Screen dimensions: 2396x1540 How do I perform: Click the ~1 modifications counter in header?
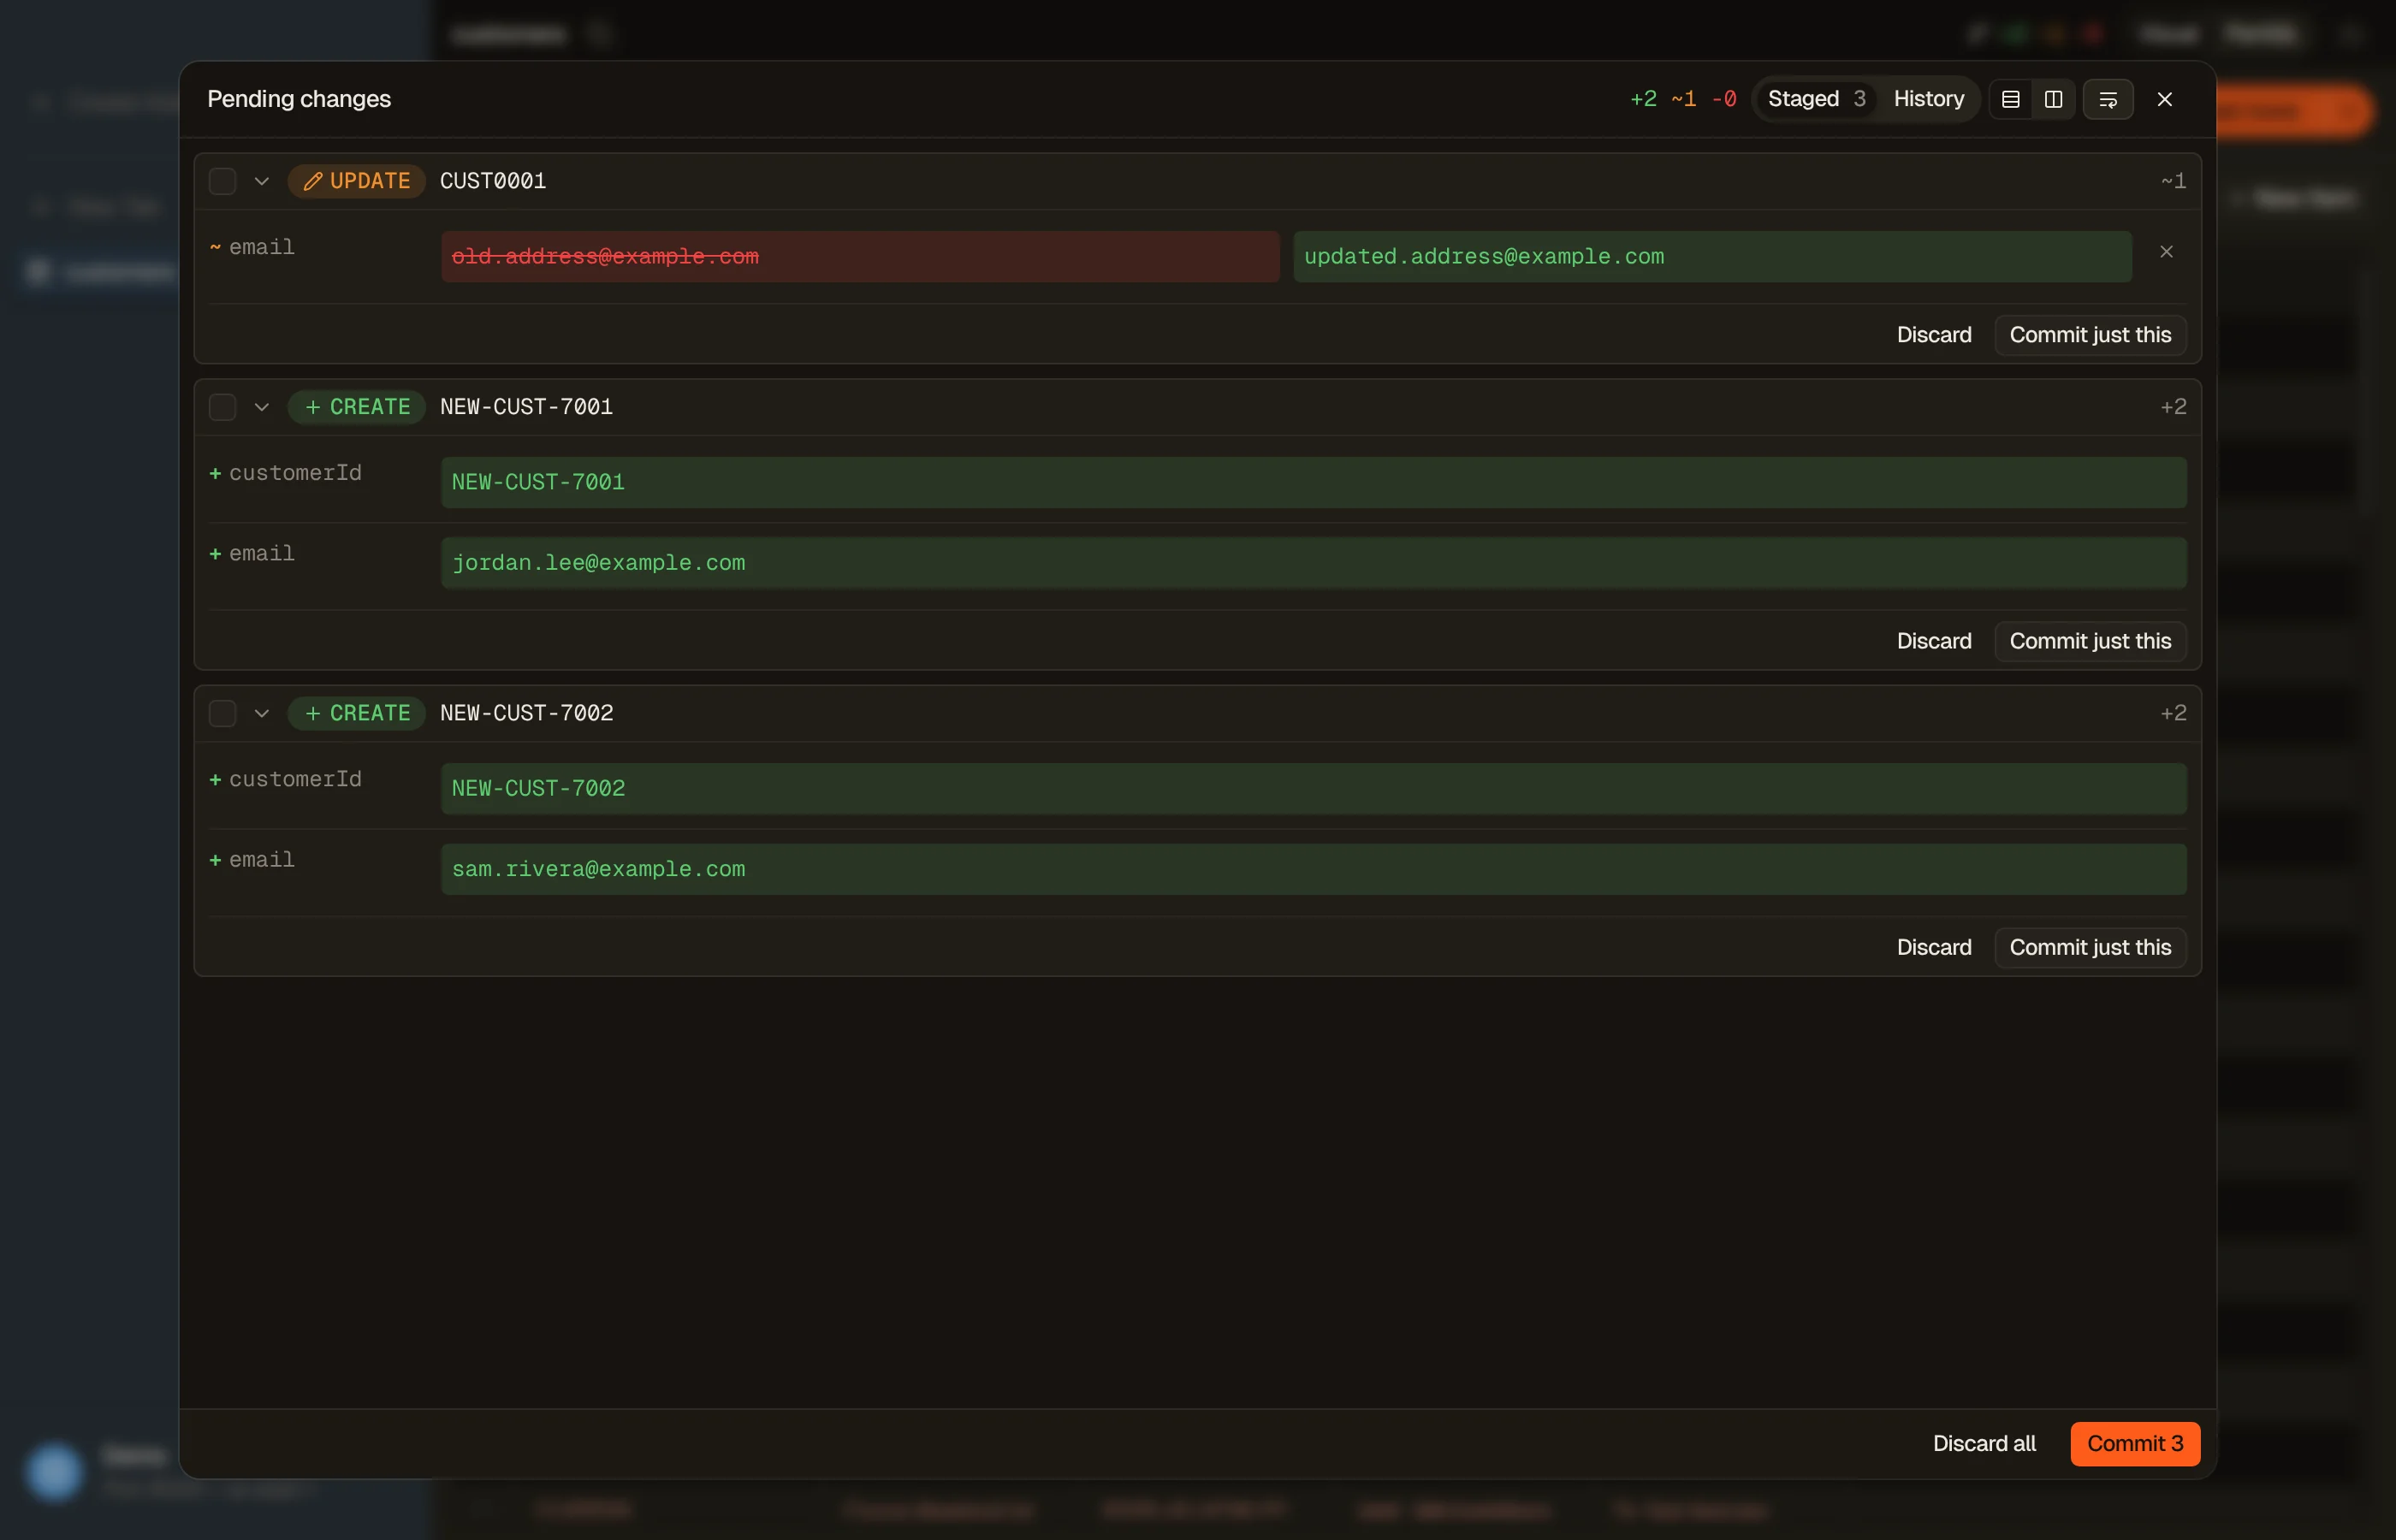[x=1683, y=99]
